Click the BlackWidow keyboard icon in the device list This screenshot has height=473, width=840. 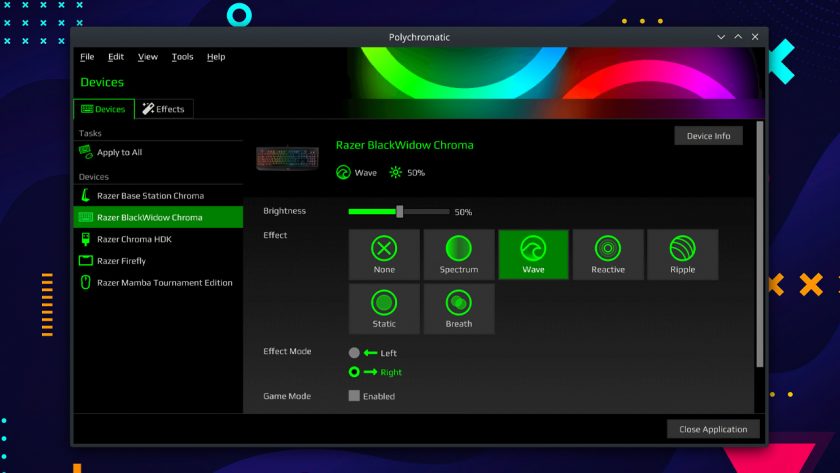[x=86, y=217]
